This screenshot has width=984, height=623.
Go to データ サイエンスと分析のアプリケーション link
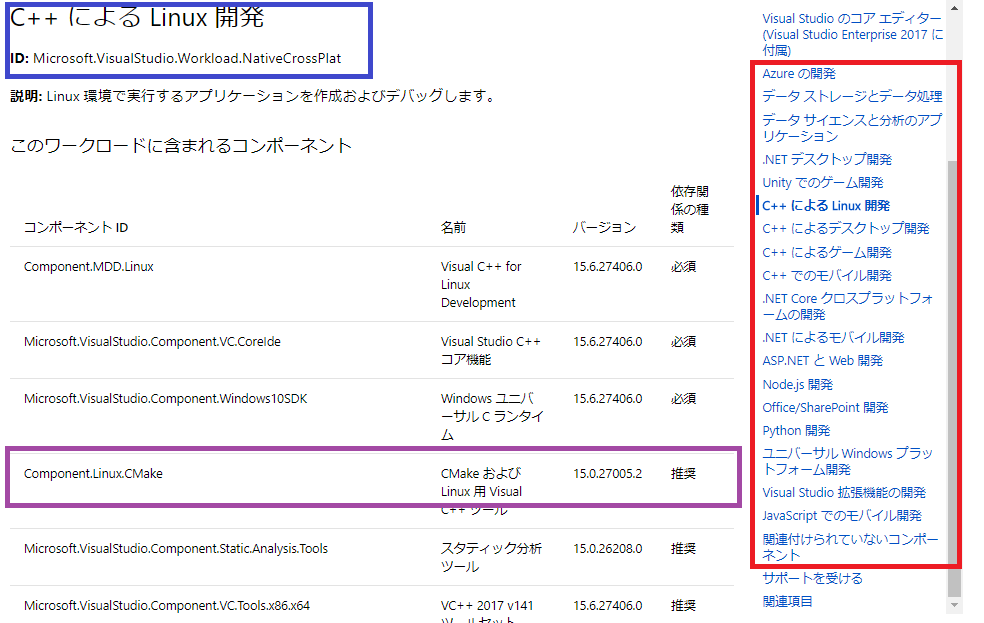point(852,127)
